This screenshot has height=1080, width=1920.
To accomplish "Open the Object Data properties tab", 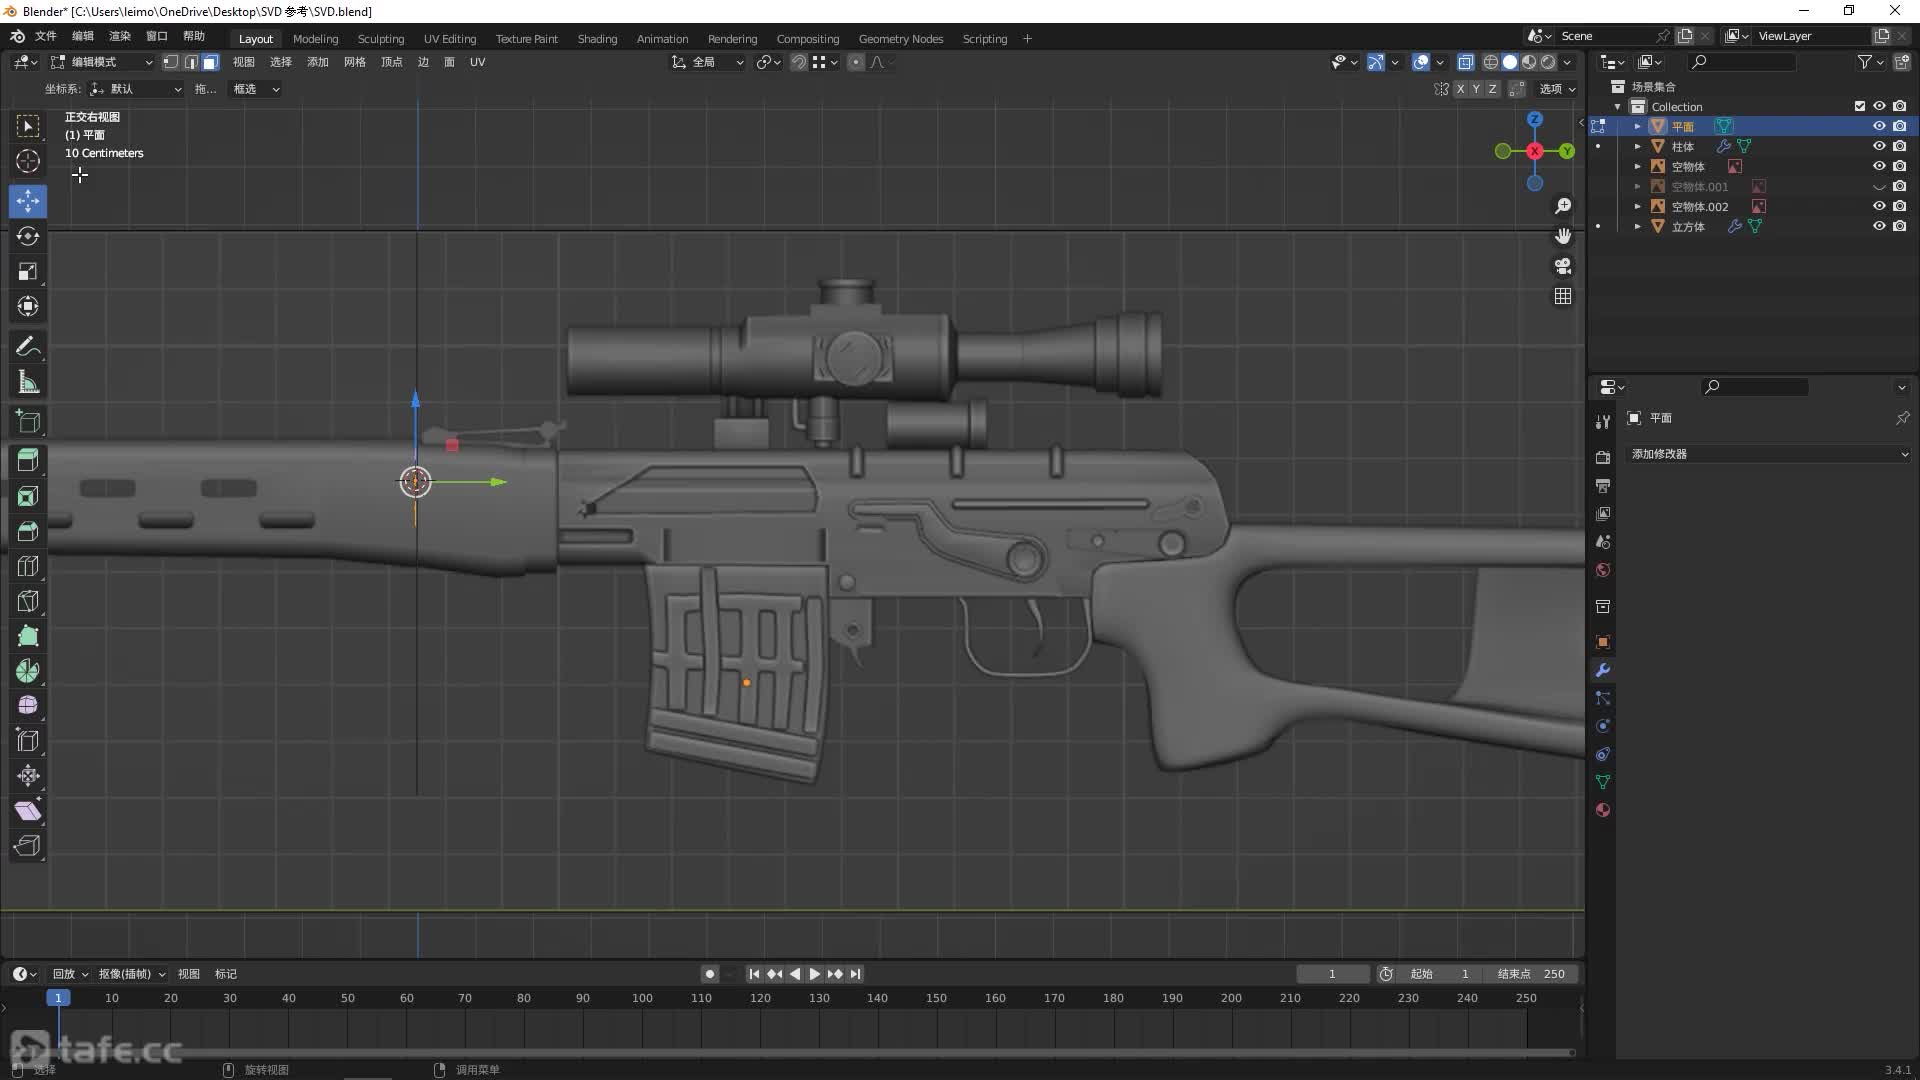I will point(1603,782).
